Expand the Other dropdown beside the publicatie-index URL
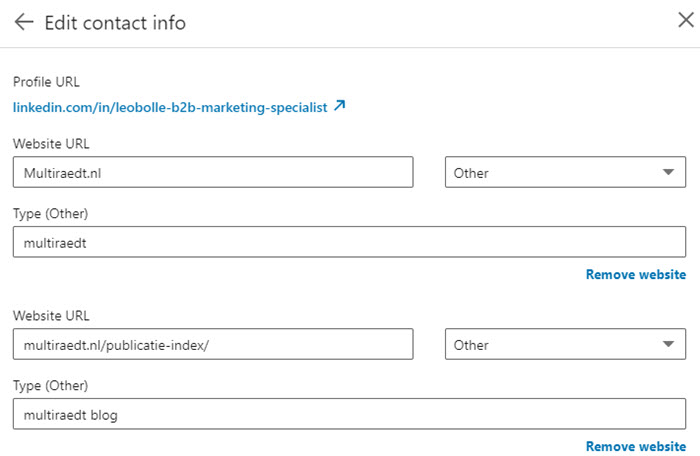 click(565, 344)
